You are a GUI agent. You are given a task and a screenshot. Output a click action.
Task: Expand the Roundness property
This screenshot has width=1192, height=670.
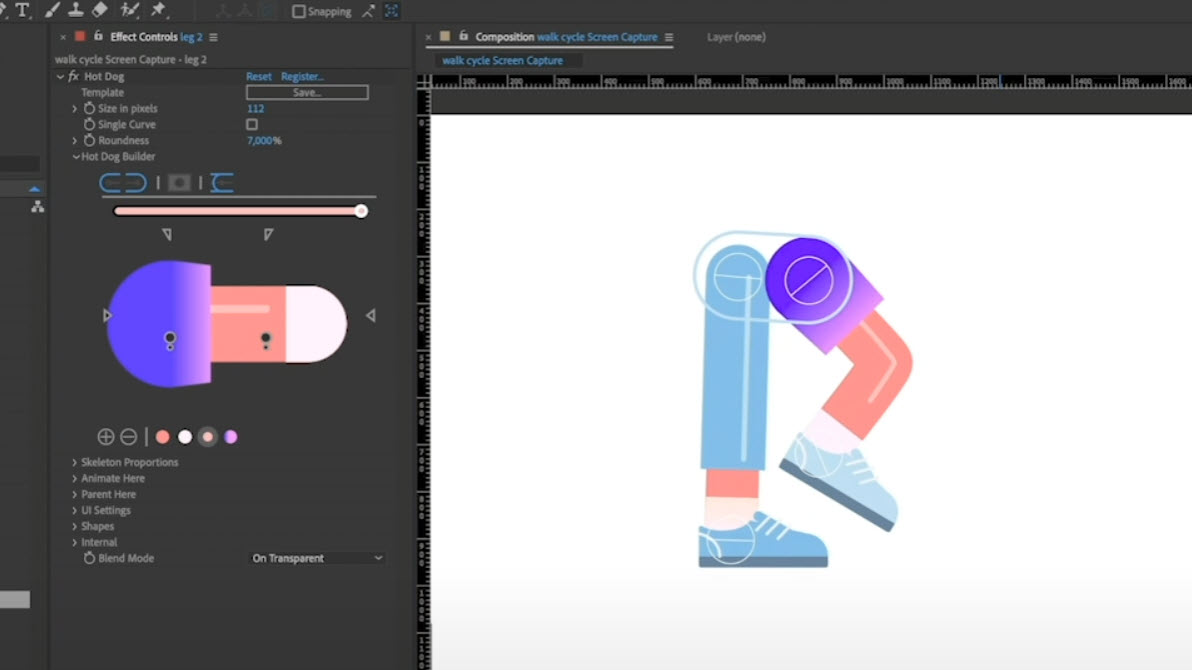[x=74, y=140]
